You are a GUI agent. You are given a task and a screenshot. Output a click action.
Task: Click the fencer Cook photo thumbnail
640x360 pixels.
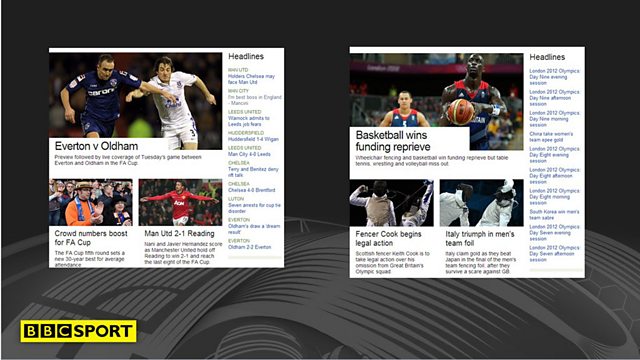(x=391, y=203)
